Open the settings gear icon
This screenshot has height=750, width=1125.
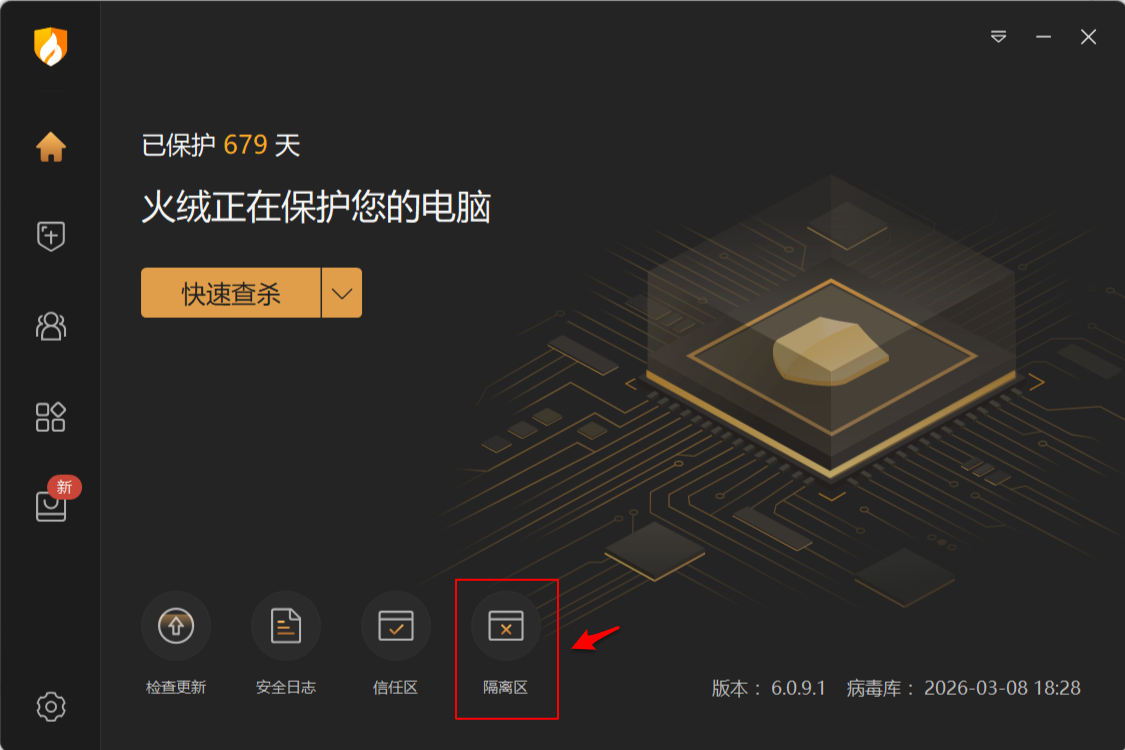[x=50, y=707]
